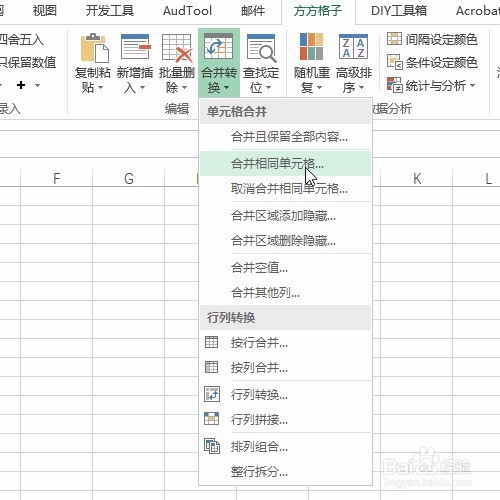Expand the 随机重复 dropdown arrow

[x=319, y=88]
